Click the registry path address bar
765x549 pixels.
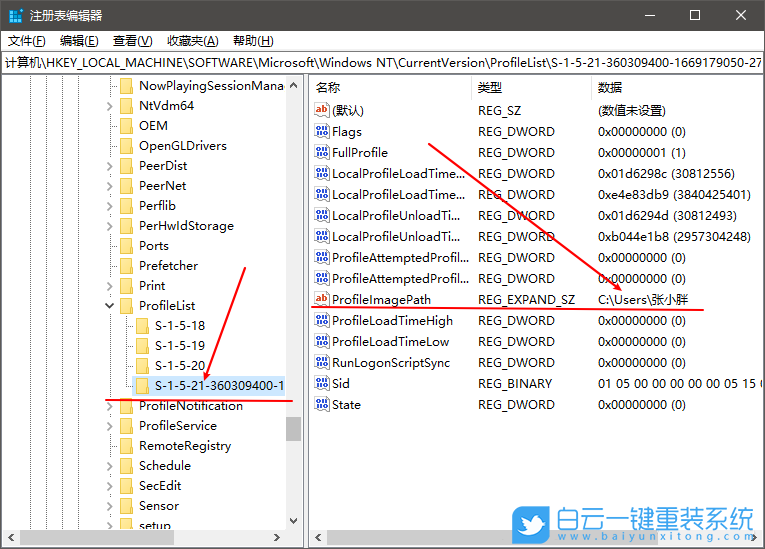click(x=382, y=62)
